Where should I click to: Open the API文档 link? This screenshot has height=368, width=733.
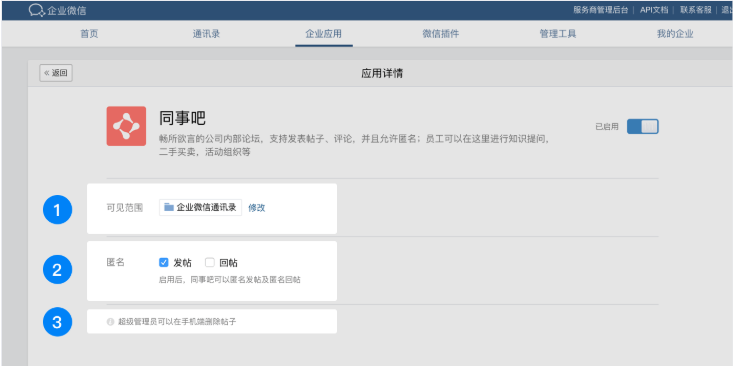coord(654,10)
